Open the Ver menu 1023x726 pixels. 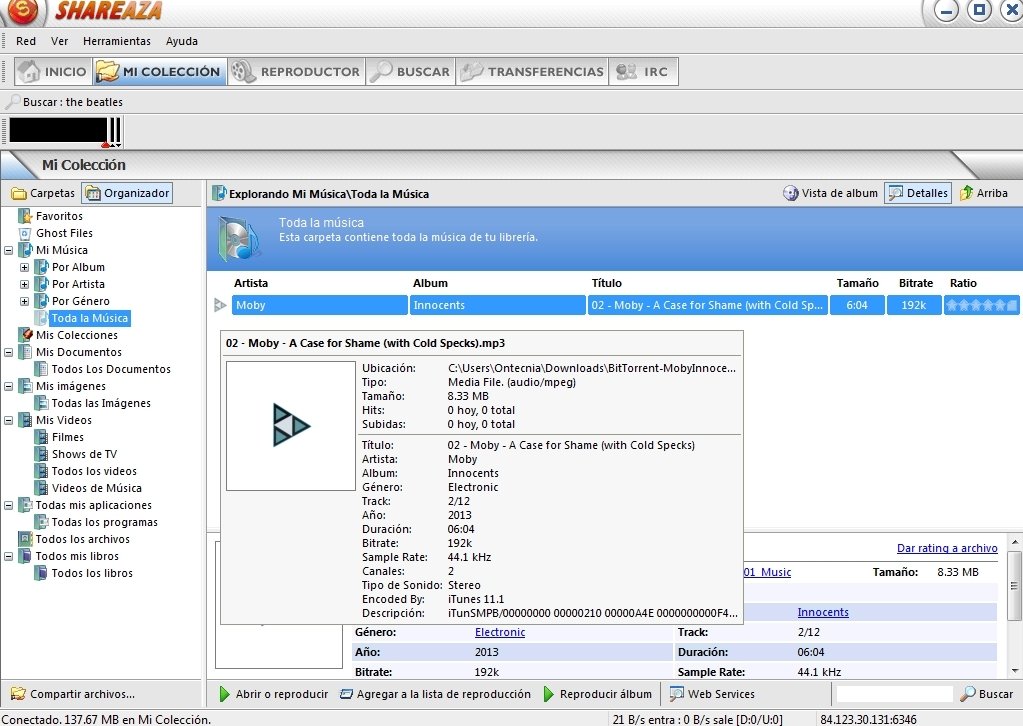[x=59, y=41]
